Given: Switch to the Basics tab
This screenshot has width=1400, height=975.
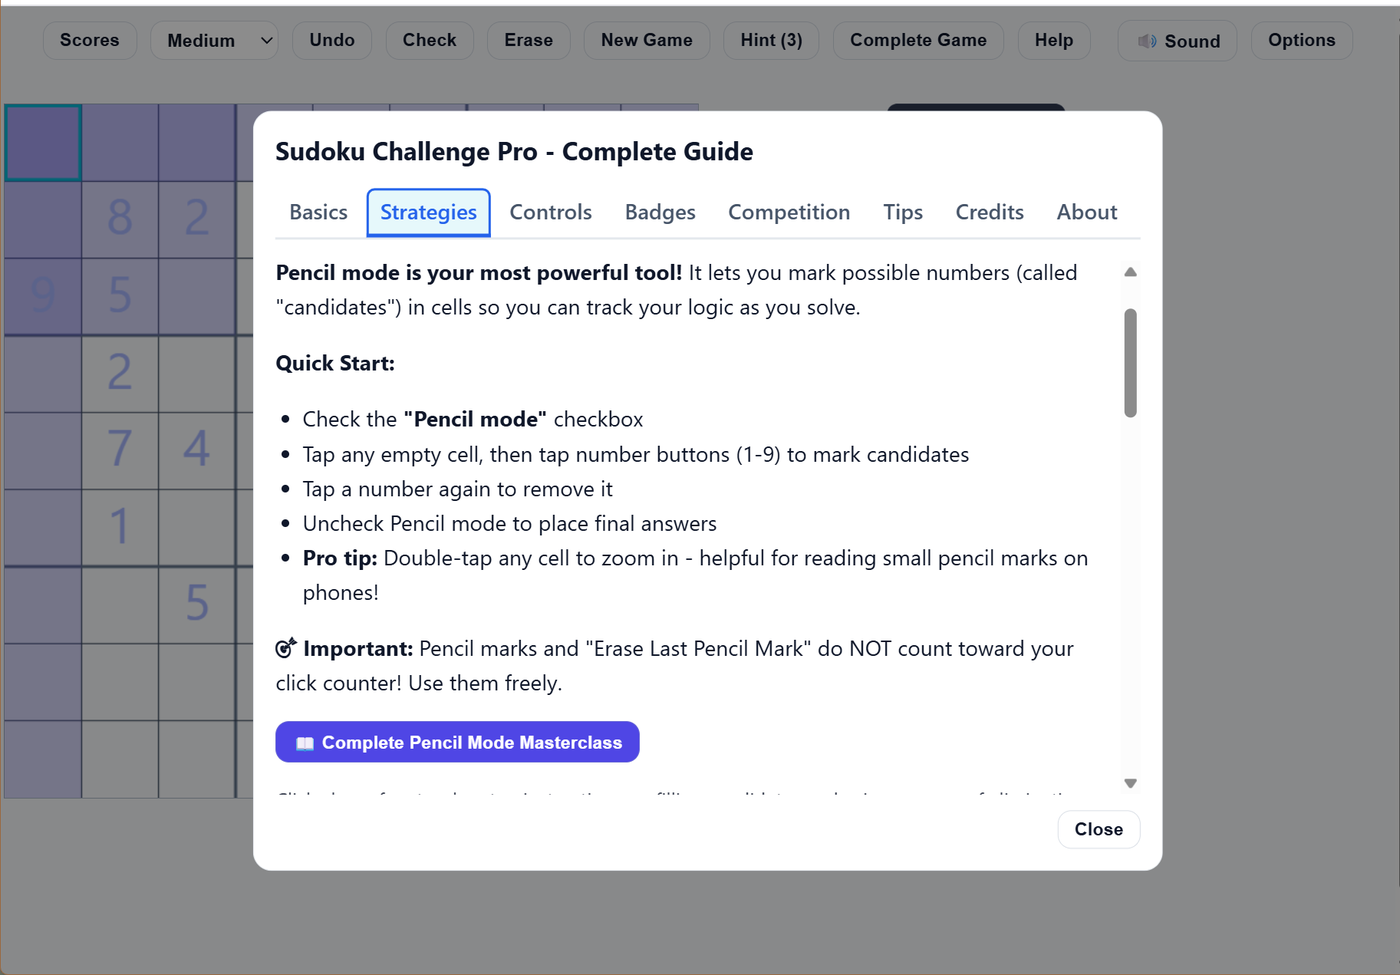Looking at the screenshot, I should 318,212.
